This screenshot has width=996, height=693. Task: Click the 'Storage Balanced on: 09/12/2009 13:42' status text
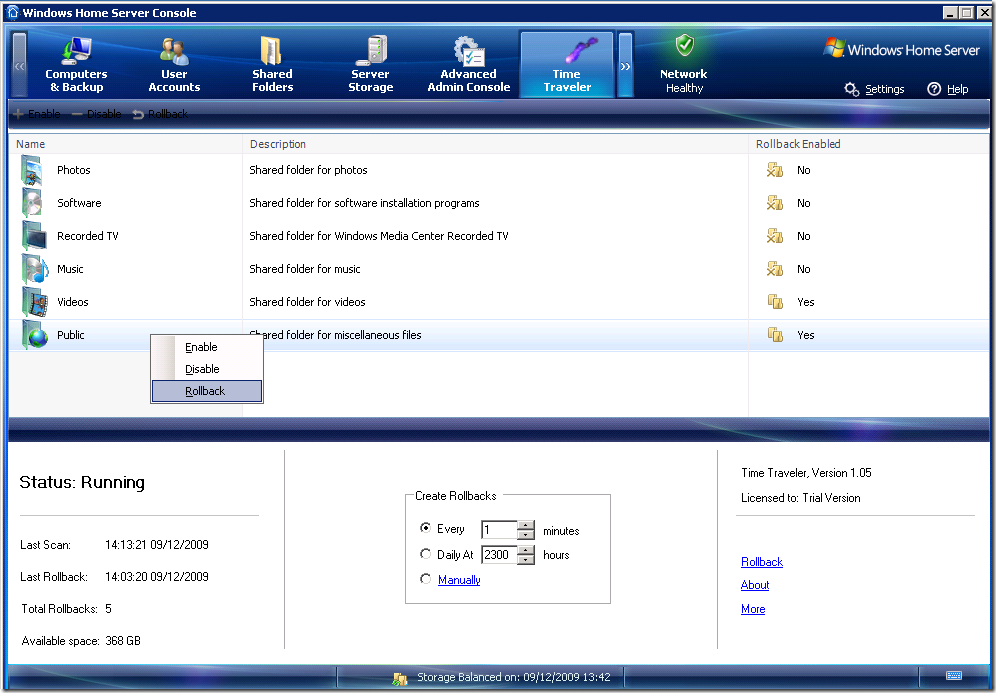click(513, 677)
